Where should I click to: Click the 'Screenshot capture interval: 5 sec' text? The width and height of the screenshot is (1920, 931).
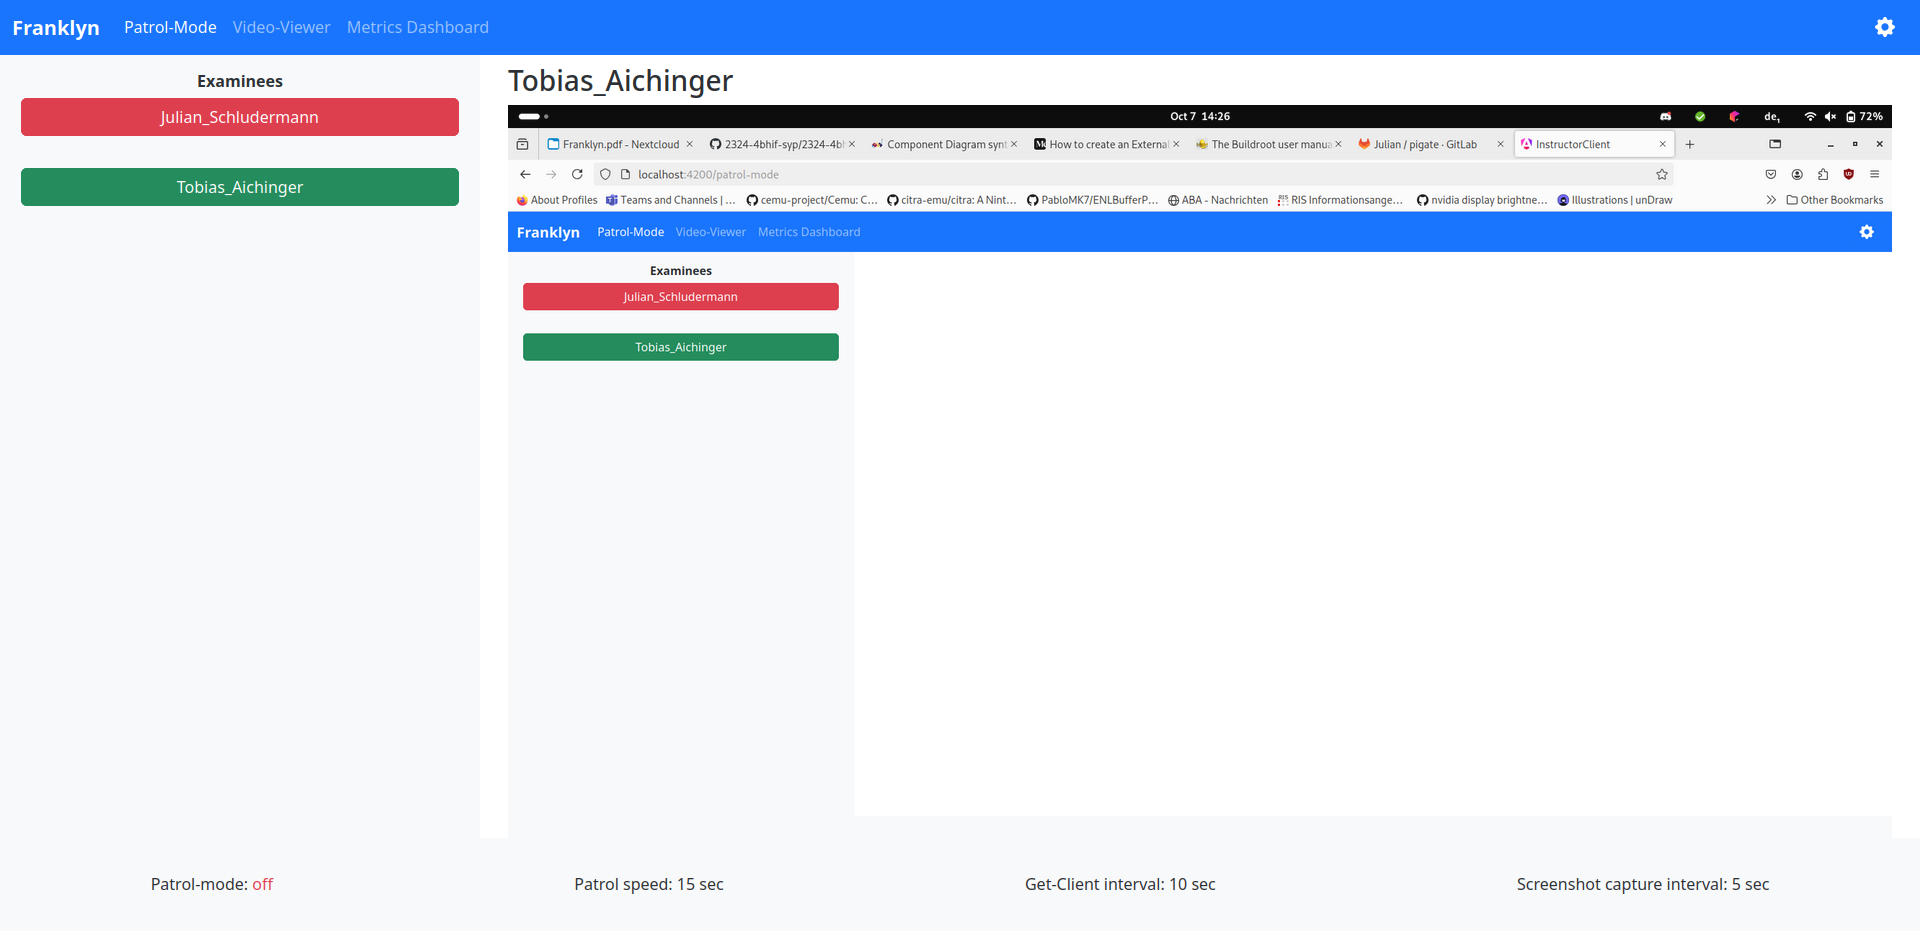pyautogui.click(x=1643, y=884)
